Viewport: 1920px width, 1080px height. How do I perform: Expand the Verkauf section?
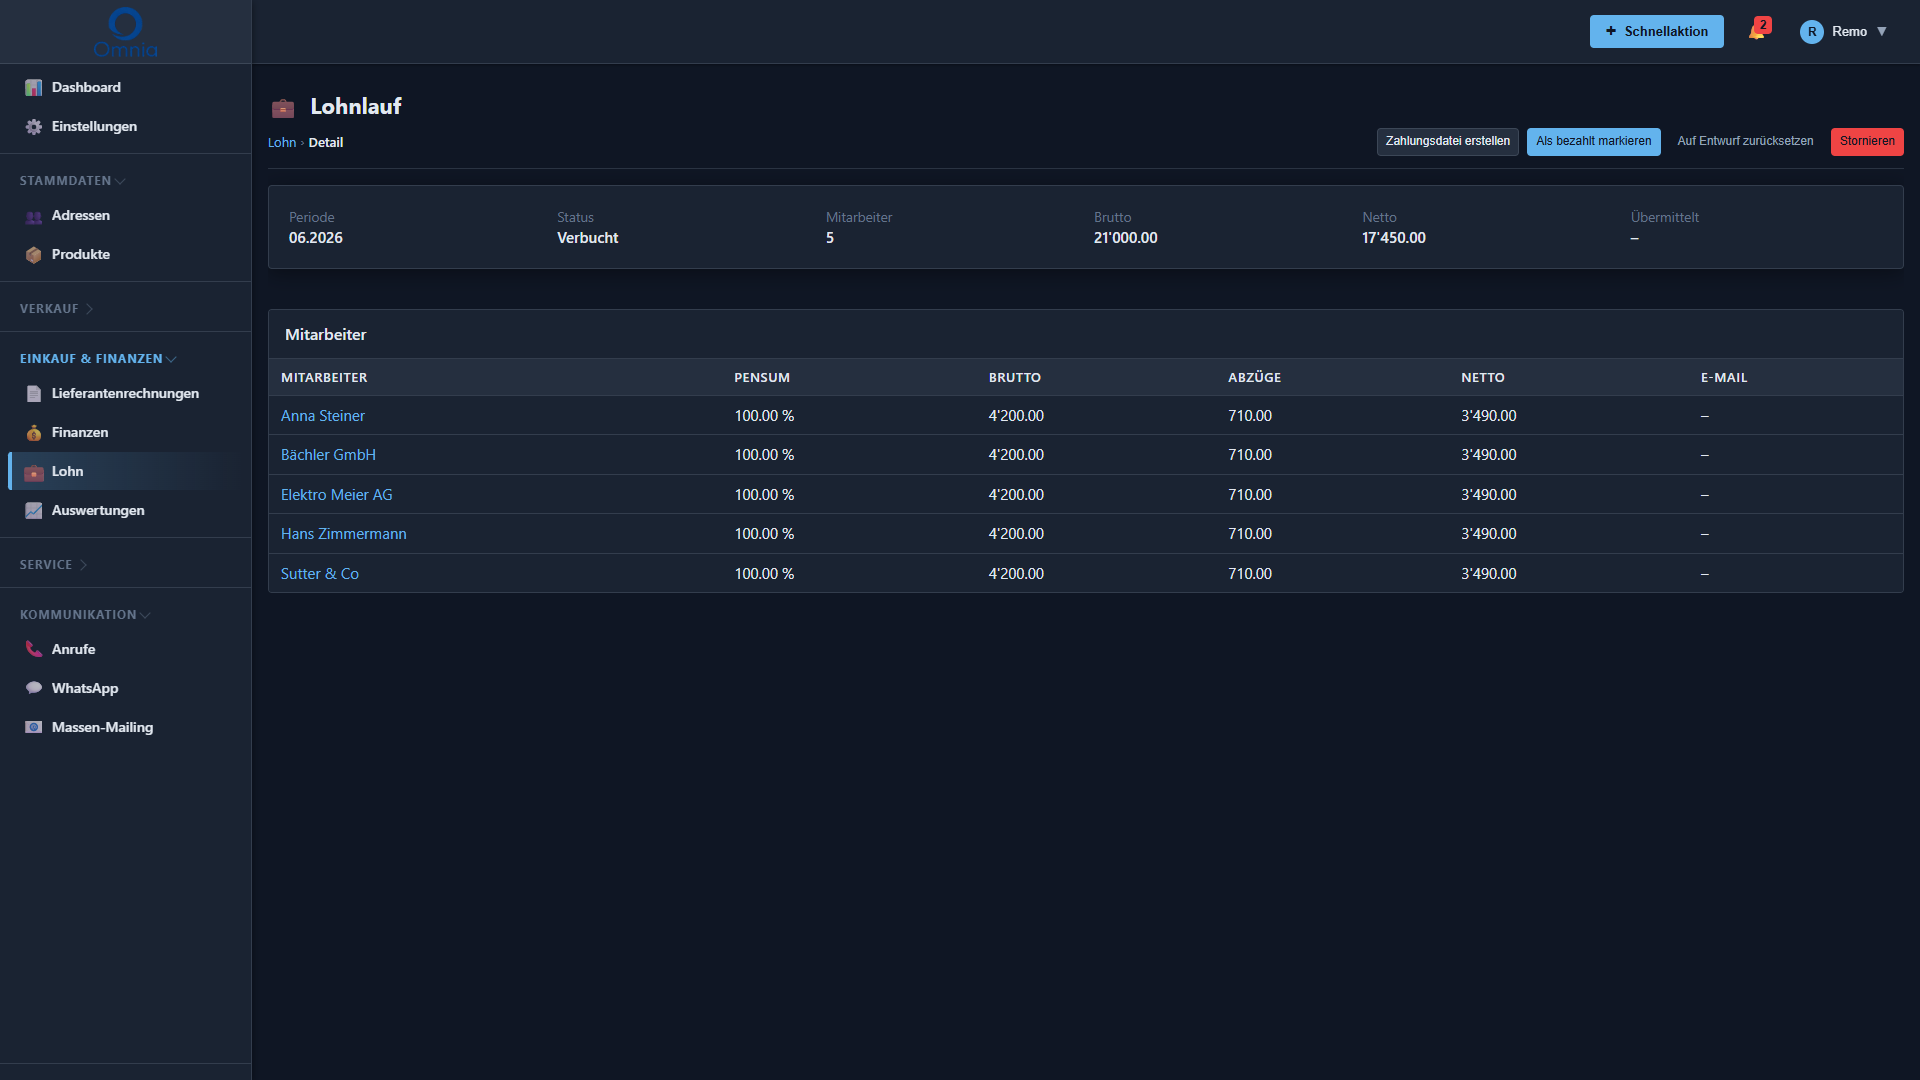tap(56, 309)
